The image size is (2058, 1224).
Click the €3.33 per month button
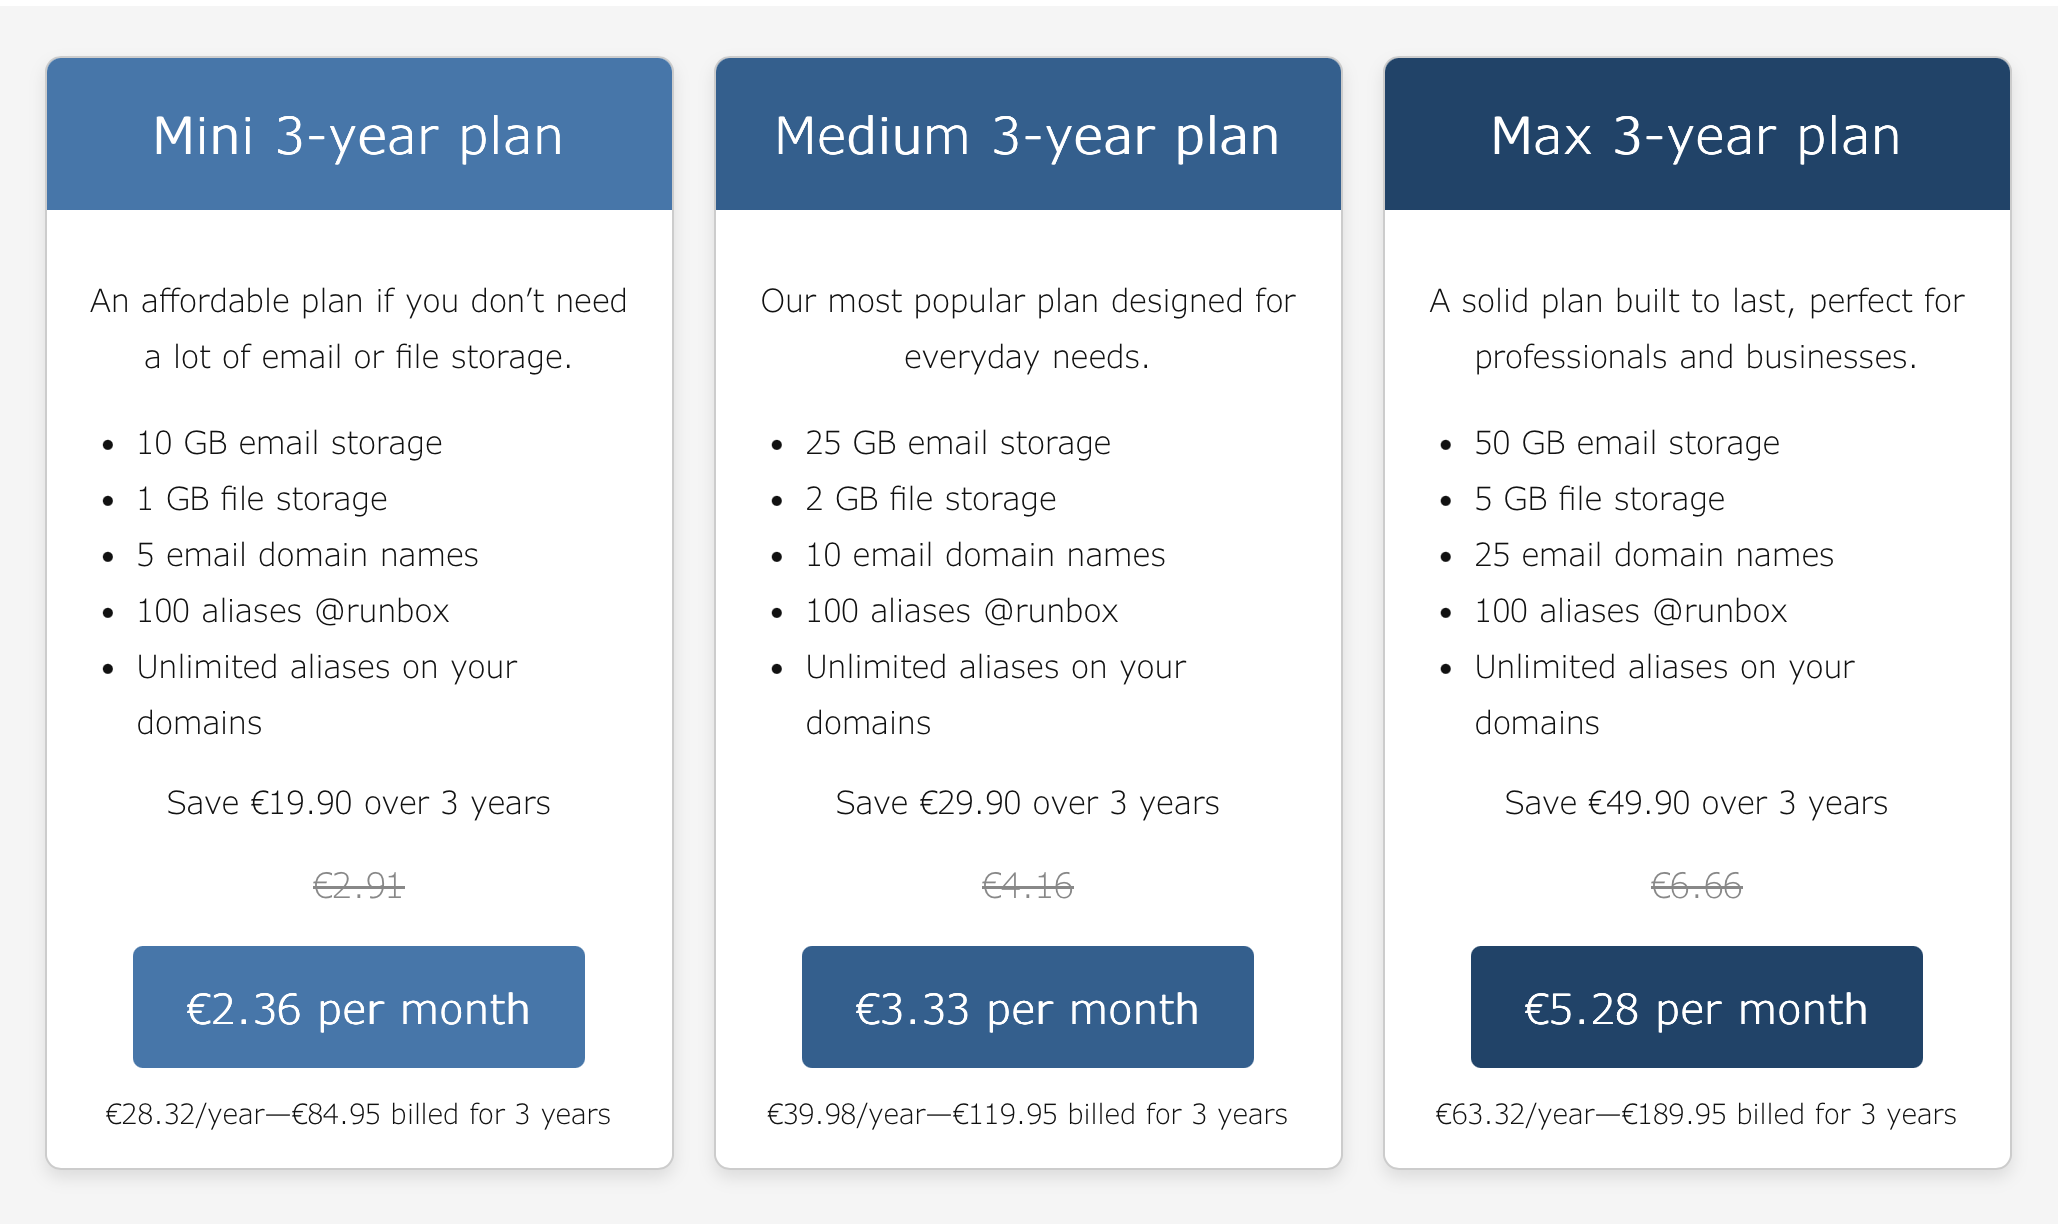[x=1026, y=1007]
